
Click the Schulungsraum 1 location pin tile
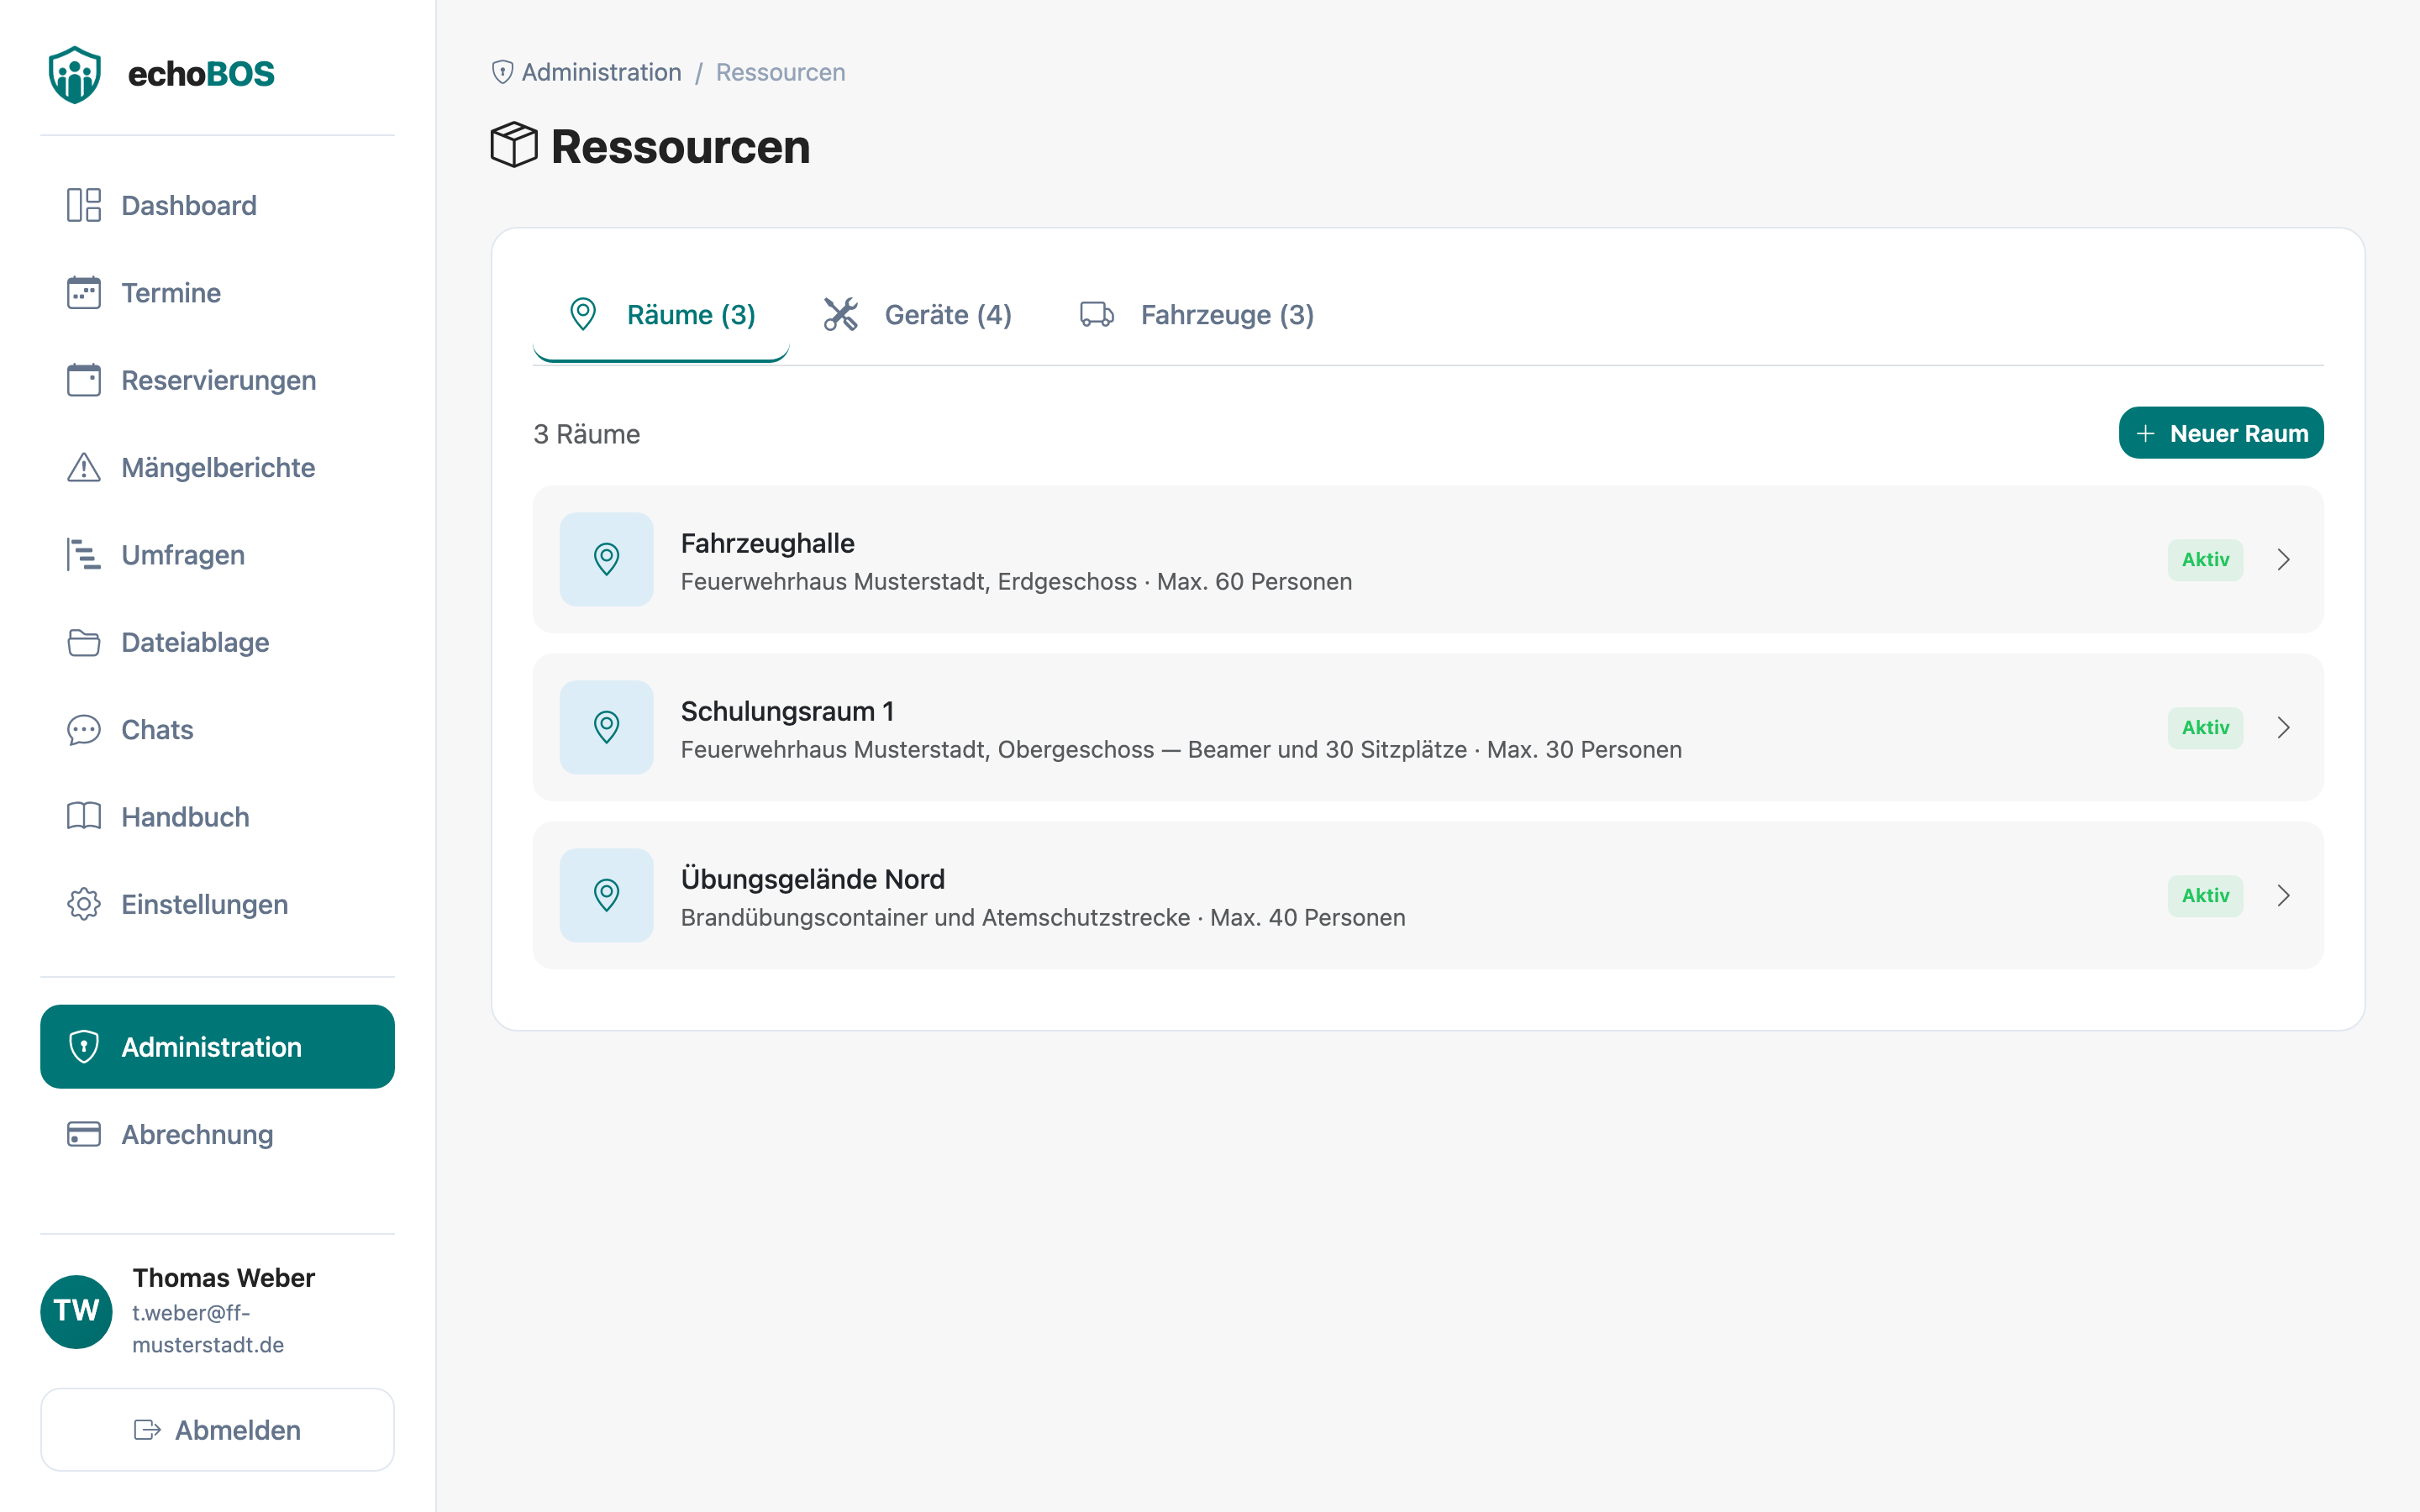pyautogui.click(x=606, y=727)
